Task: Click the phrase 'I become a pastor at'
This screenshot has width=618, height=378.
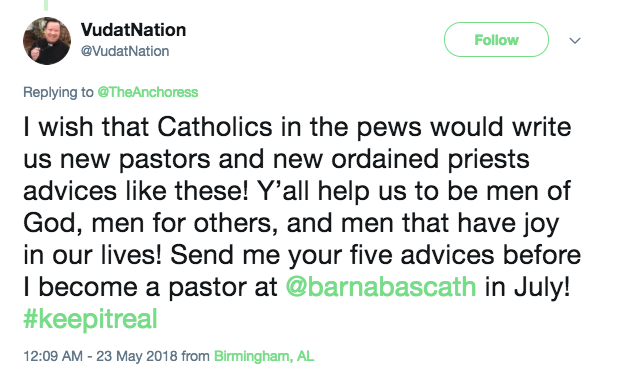Action: pos(150,287)
